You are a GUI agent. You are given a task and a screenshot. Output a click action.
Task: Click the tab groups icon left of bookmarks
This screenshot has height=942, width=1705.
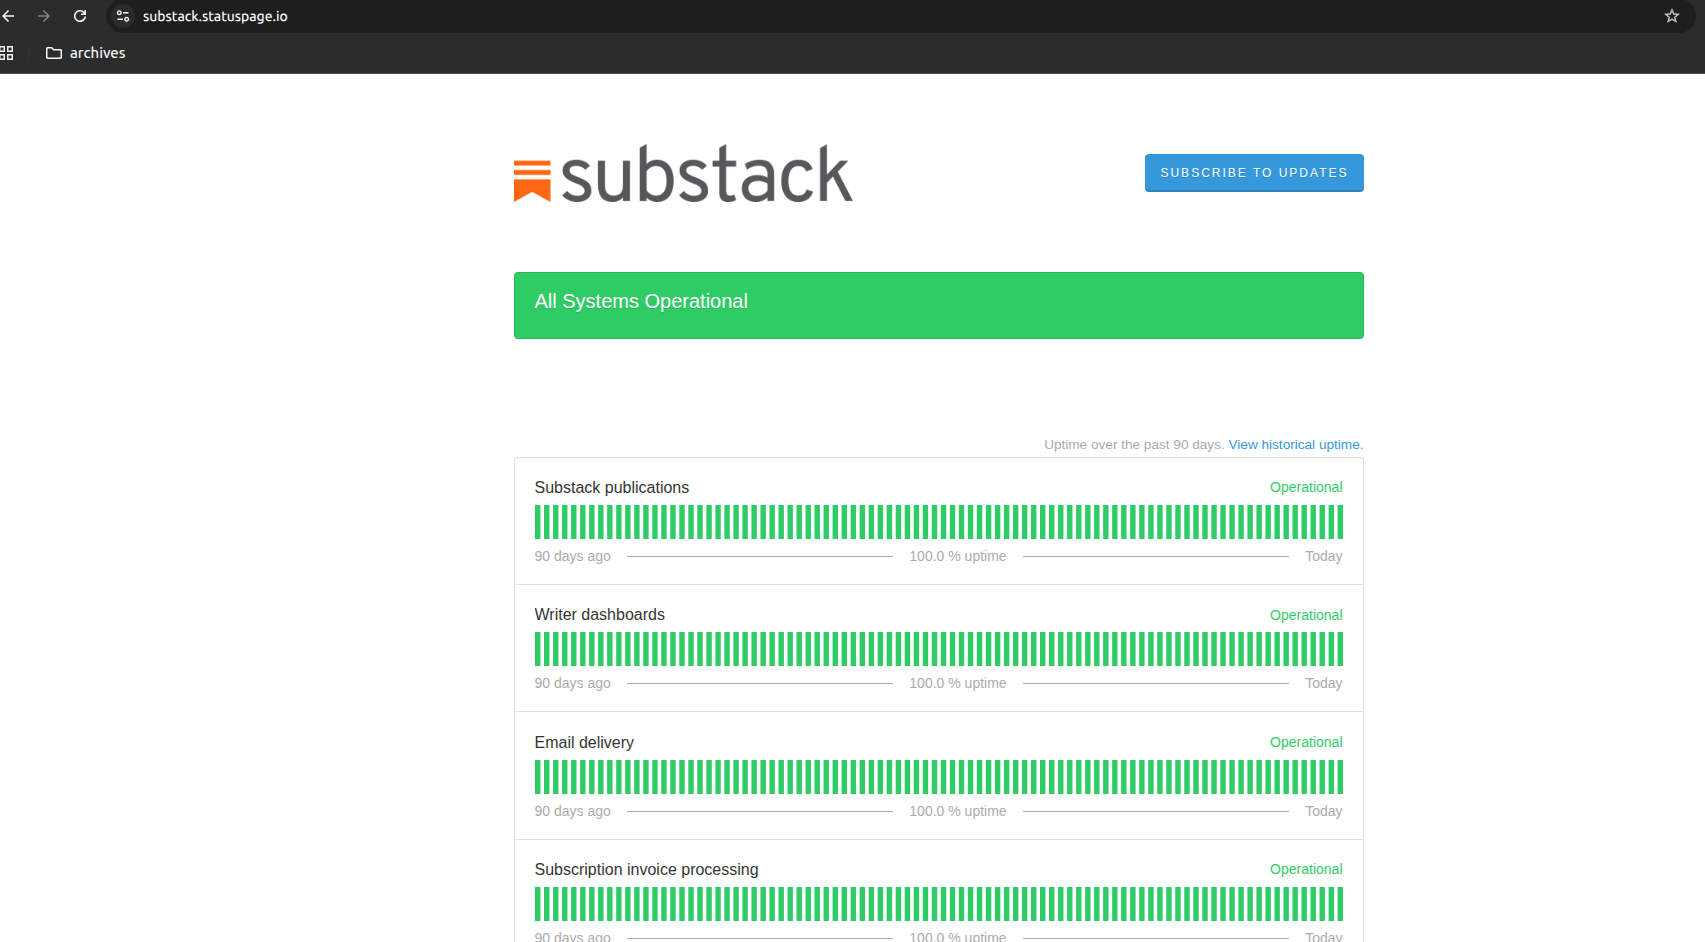click(x=7, y=52)
